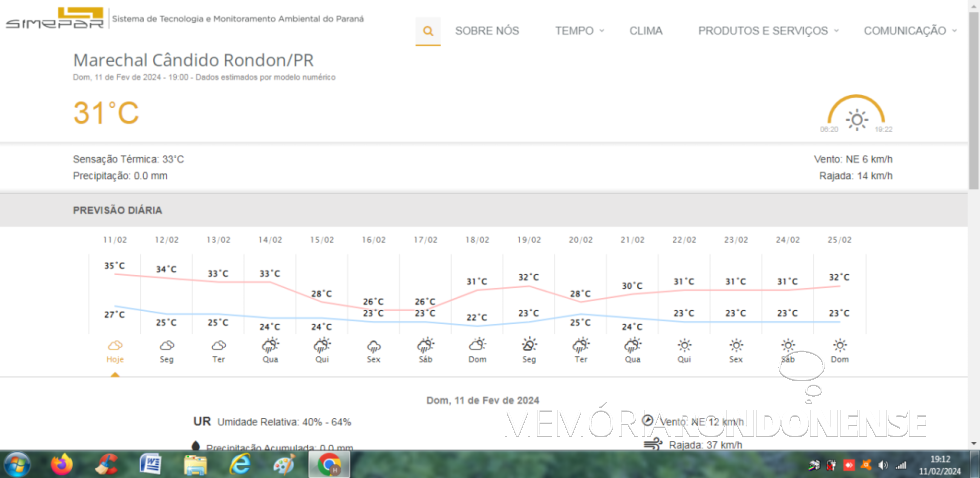Open Firefox from the taskbar

[62, 464]
